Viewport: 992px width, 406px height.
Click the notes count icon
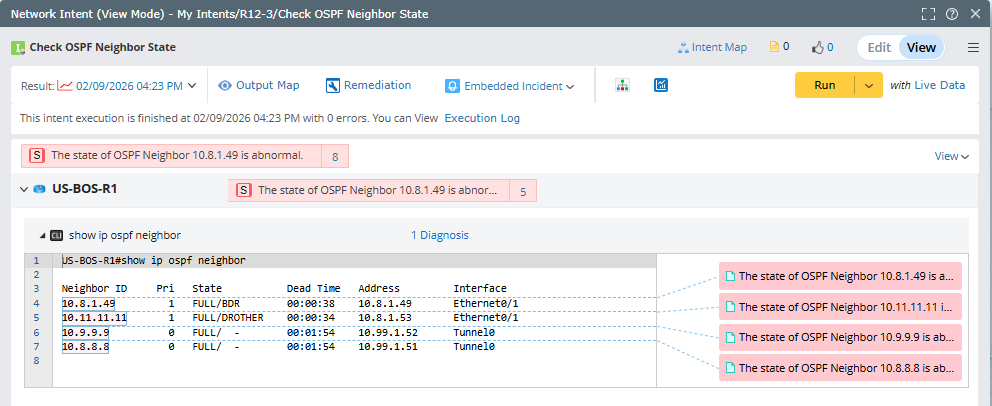774,47
